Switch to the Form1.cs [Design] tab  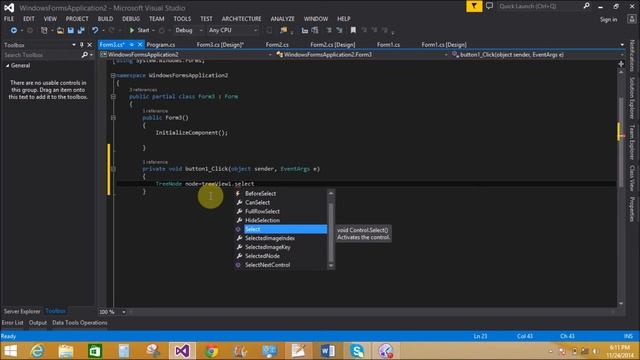[x=444, y=44]
